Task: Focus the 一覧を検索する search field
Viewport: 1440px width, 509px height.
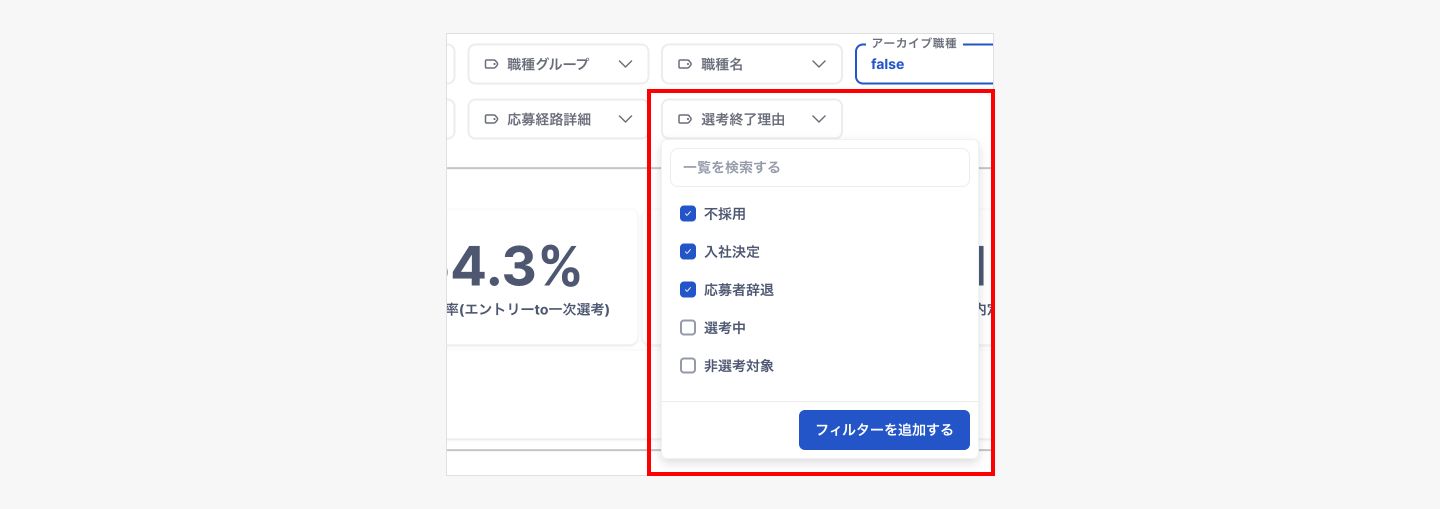Action: tap(820, 168)
